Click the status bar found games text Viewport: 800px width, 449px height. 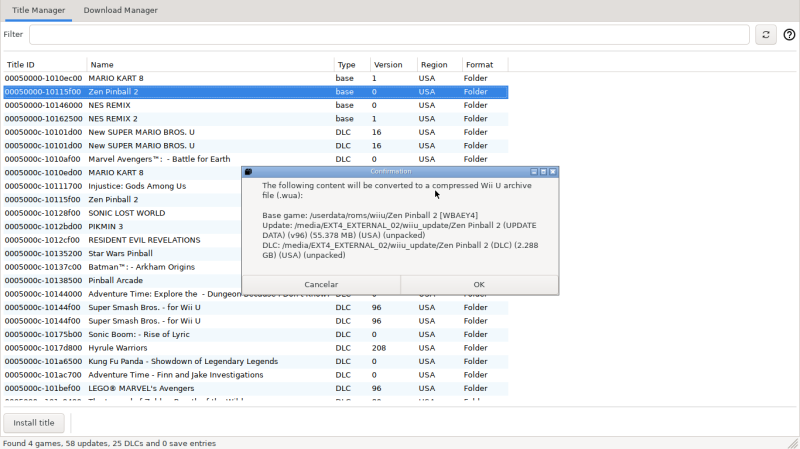(x=110, y=443)
